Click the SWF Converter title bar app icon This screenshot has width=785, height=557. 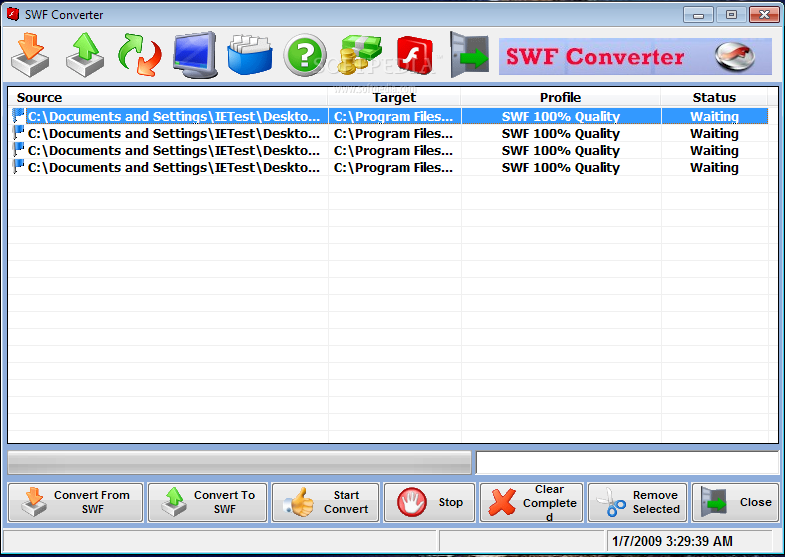pos(13,15)
